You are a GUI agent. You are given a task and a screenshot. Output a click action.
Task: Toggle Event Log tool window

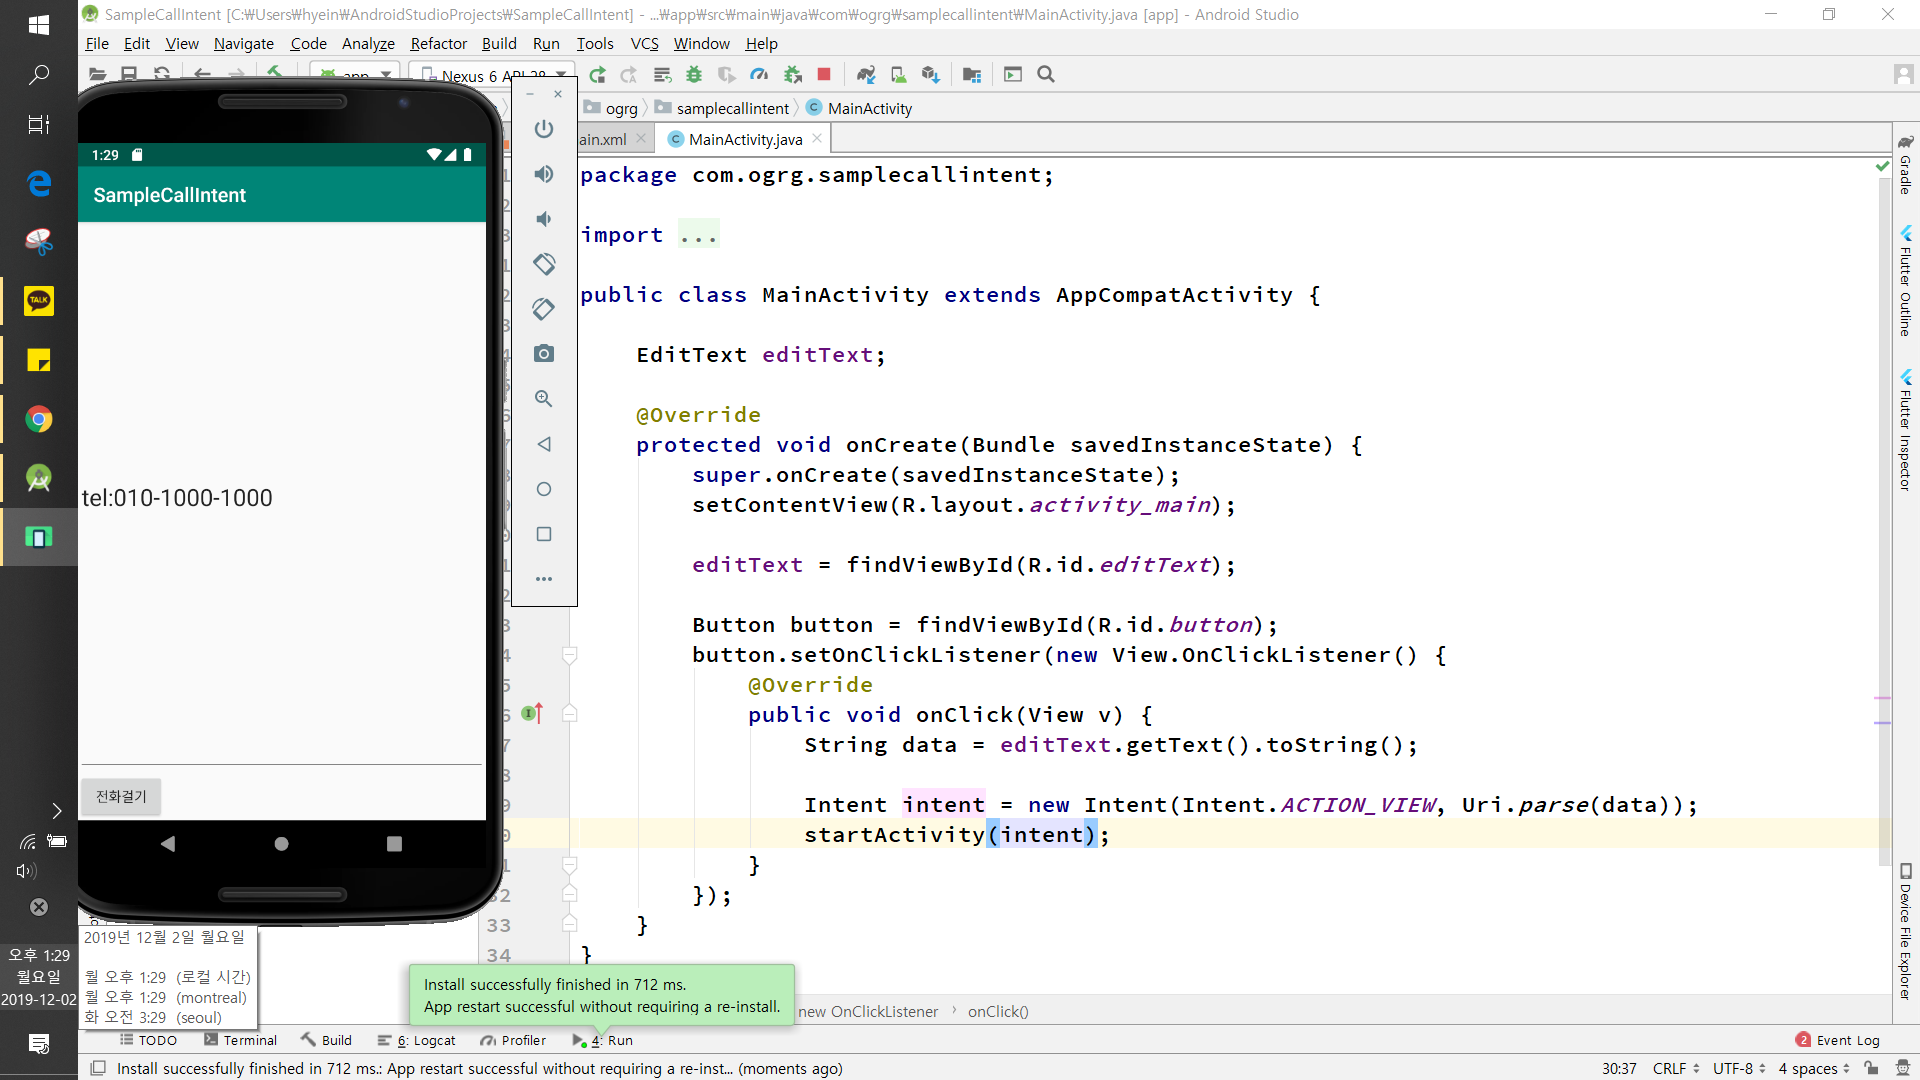tap(1838, 1040)
